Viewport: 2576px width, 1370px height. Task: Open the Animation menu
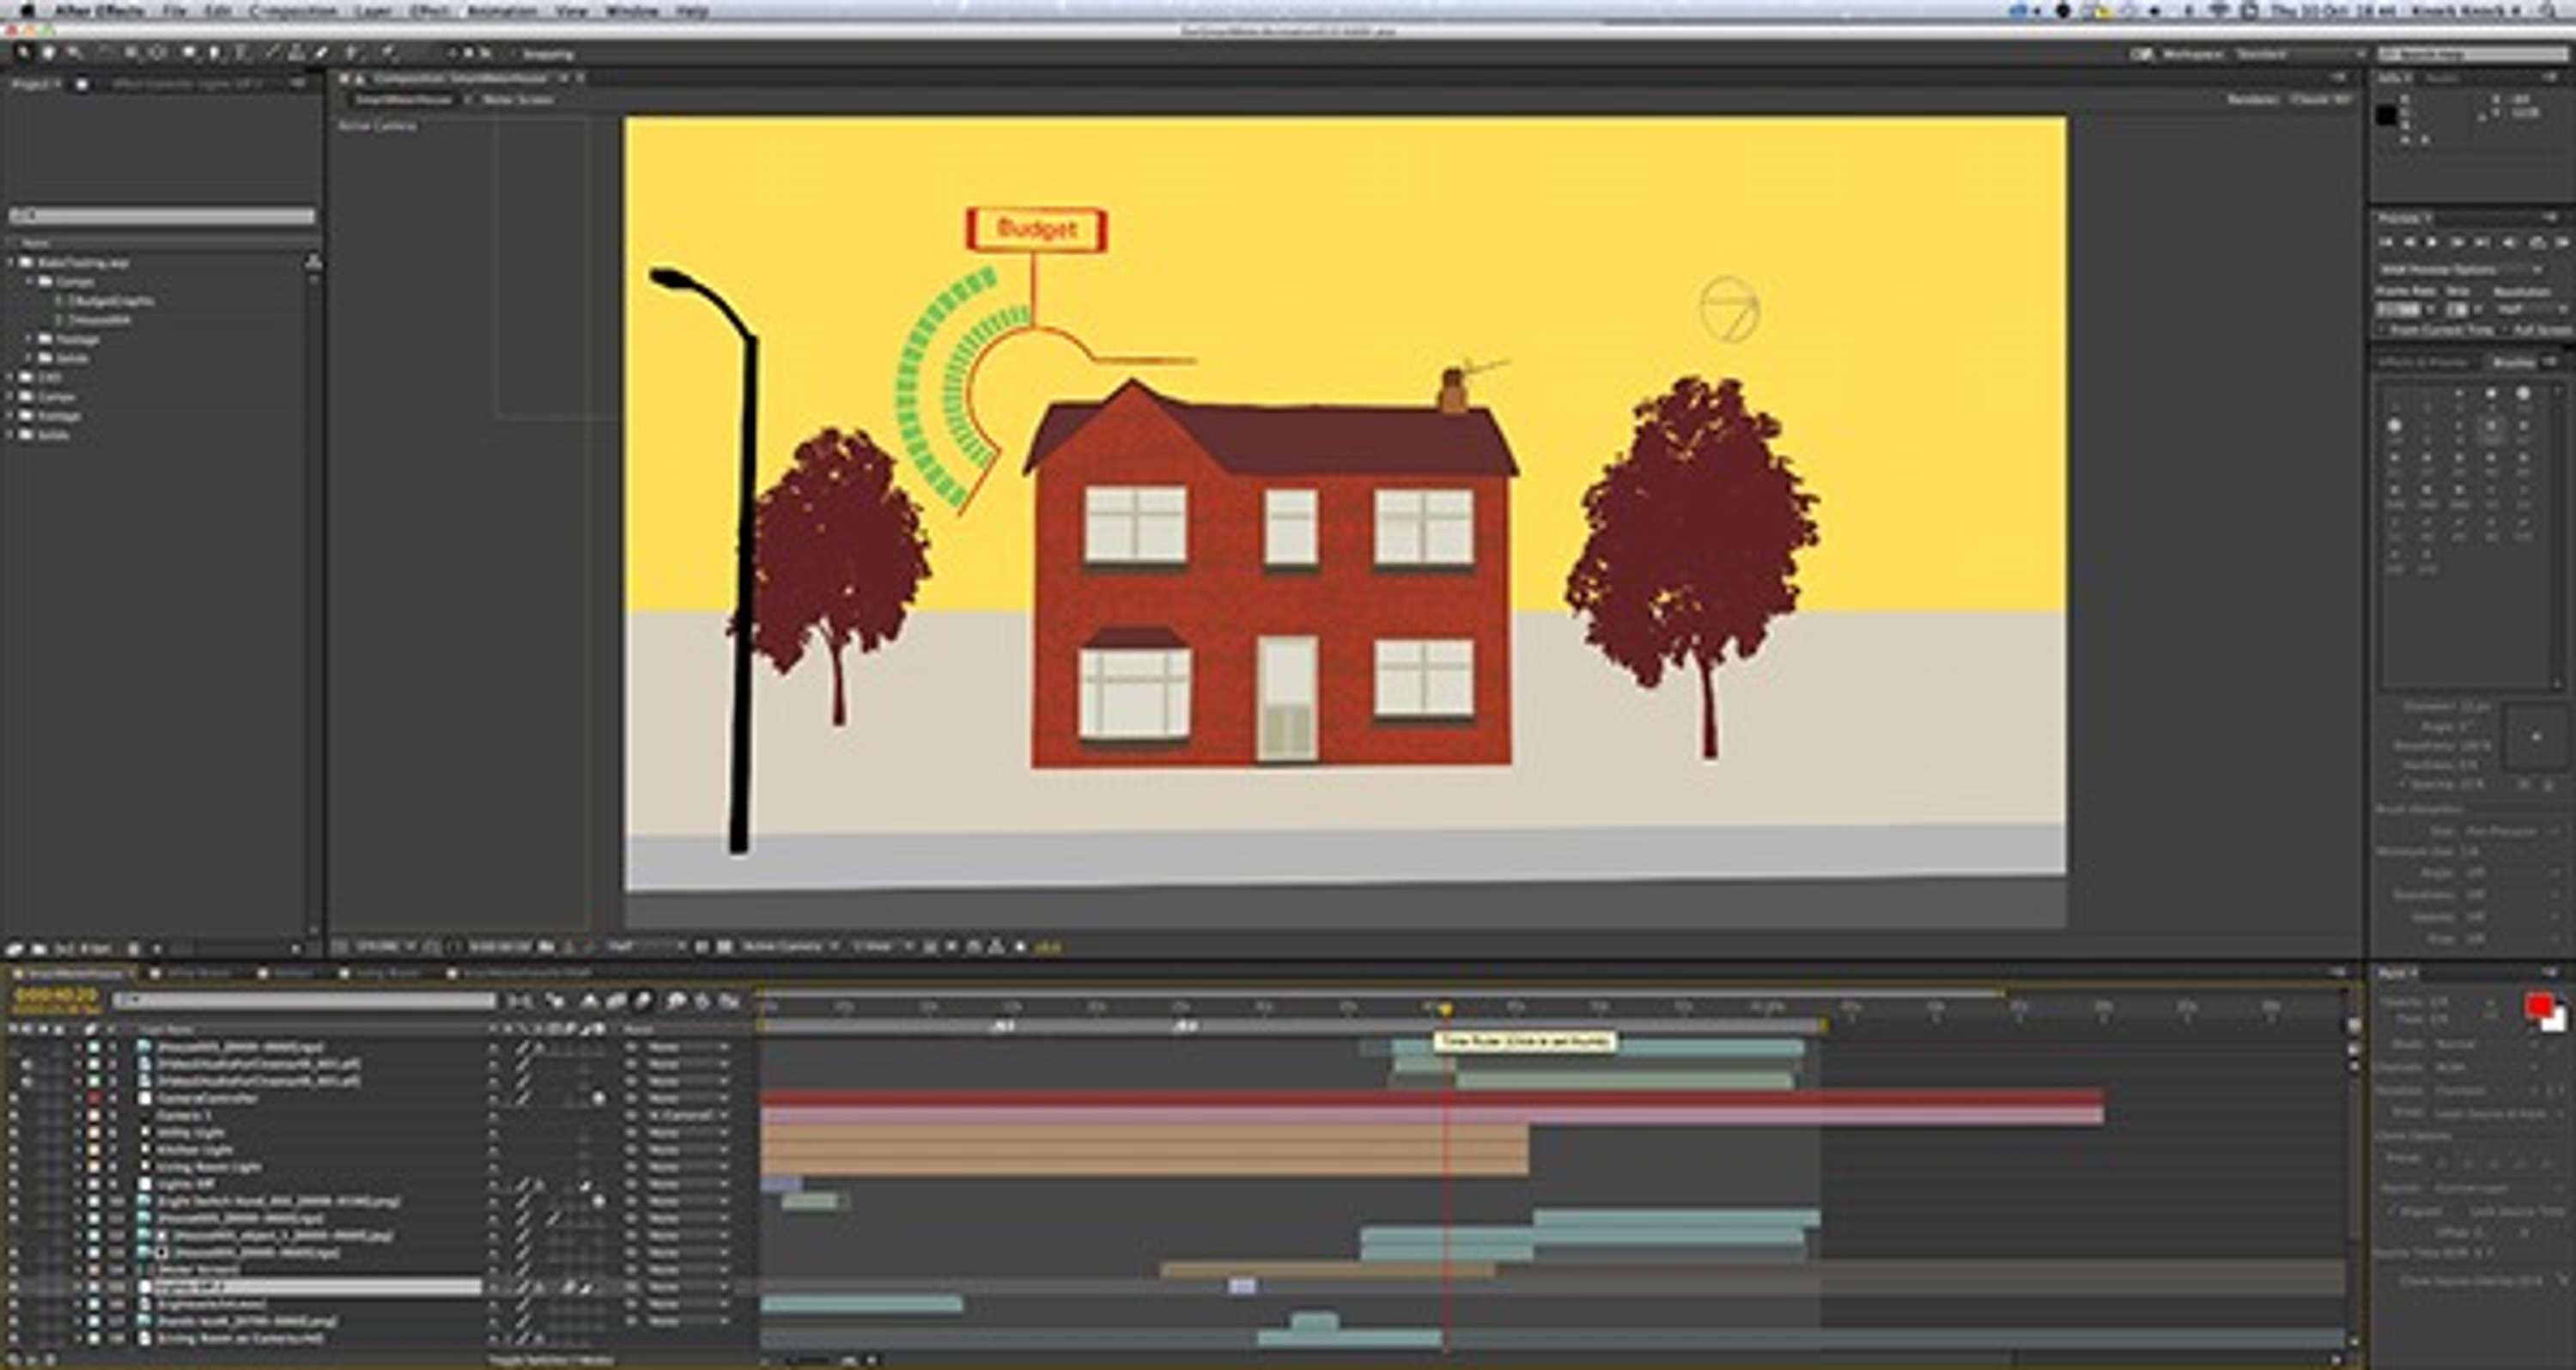(502, 11)
